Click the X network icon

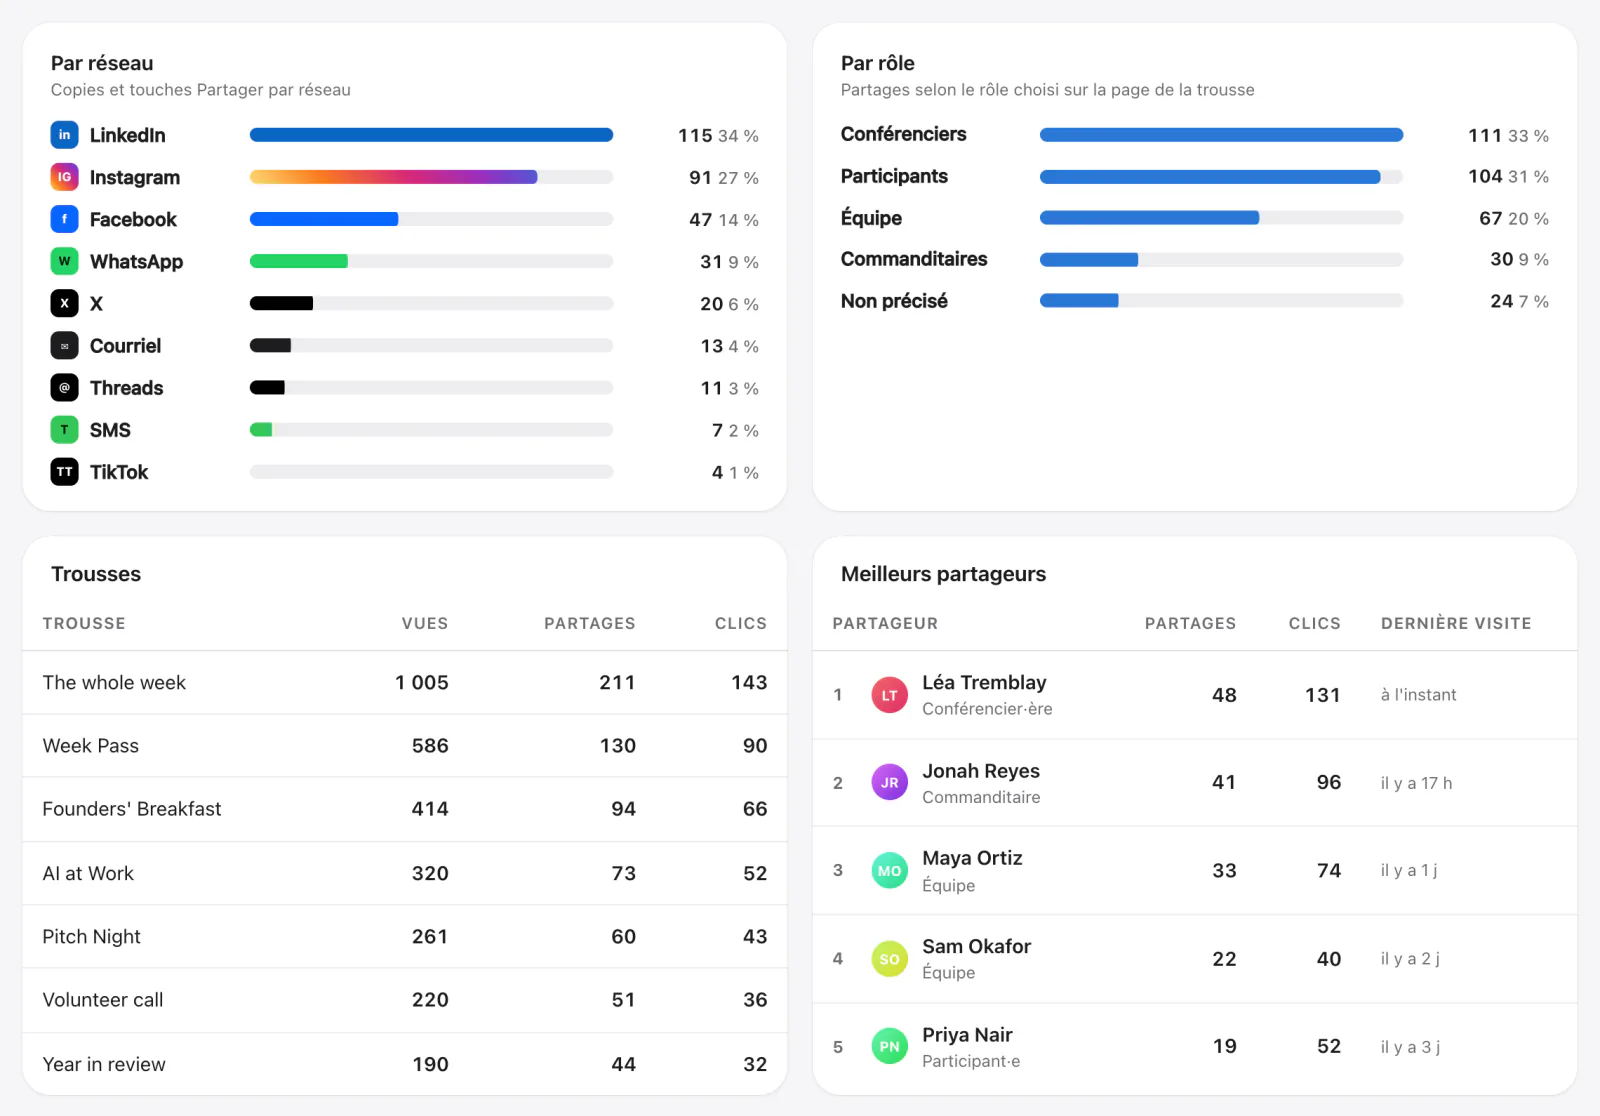65,303
